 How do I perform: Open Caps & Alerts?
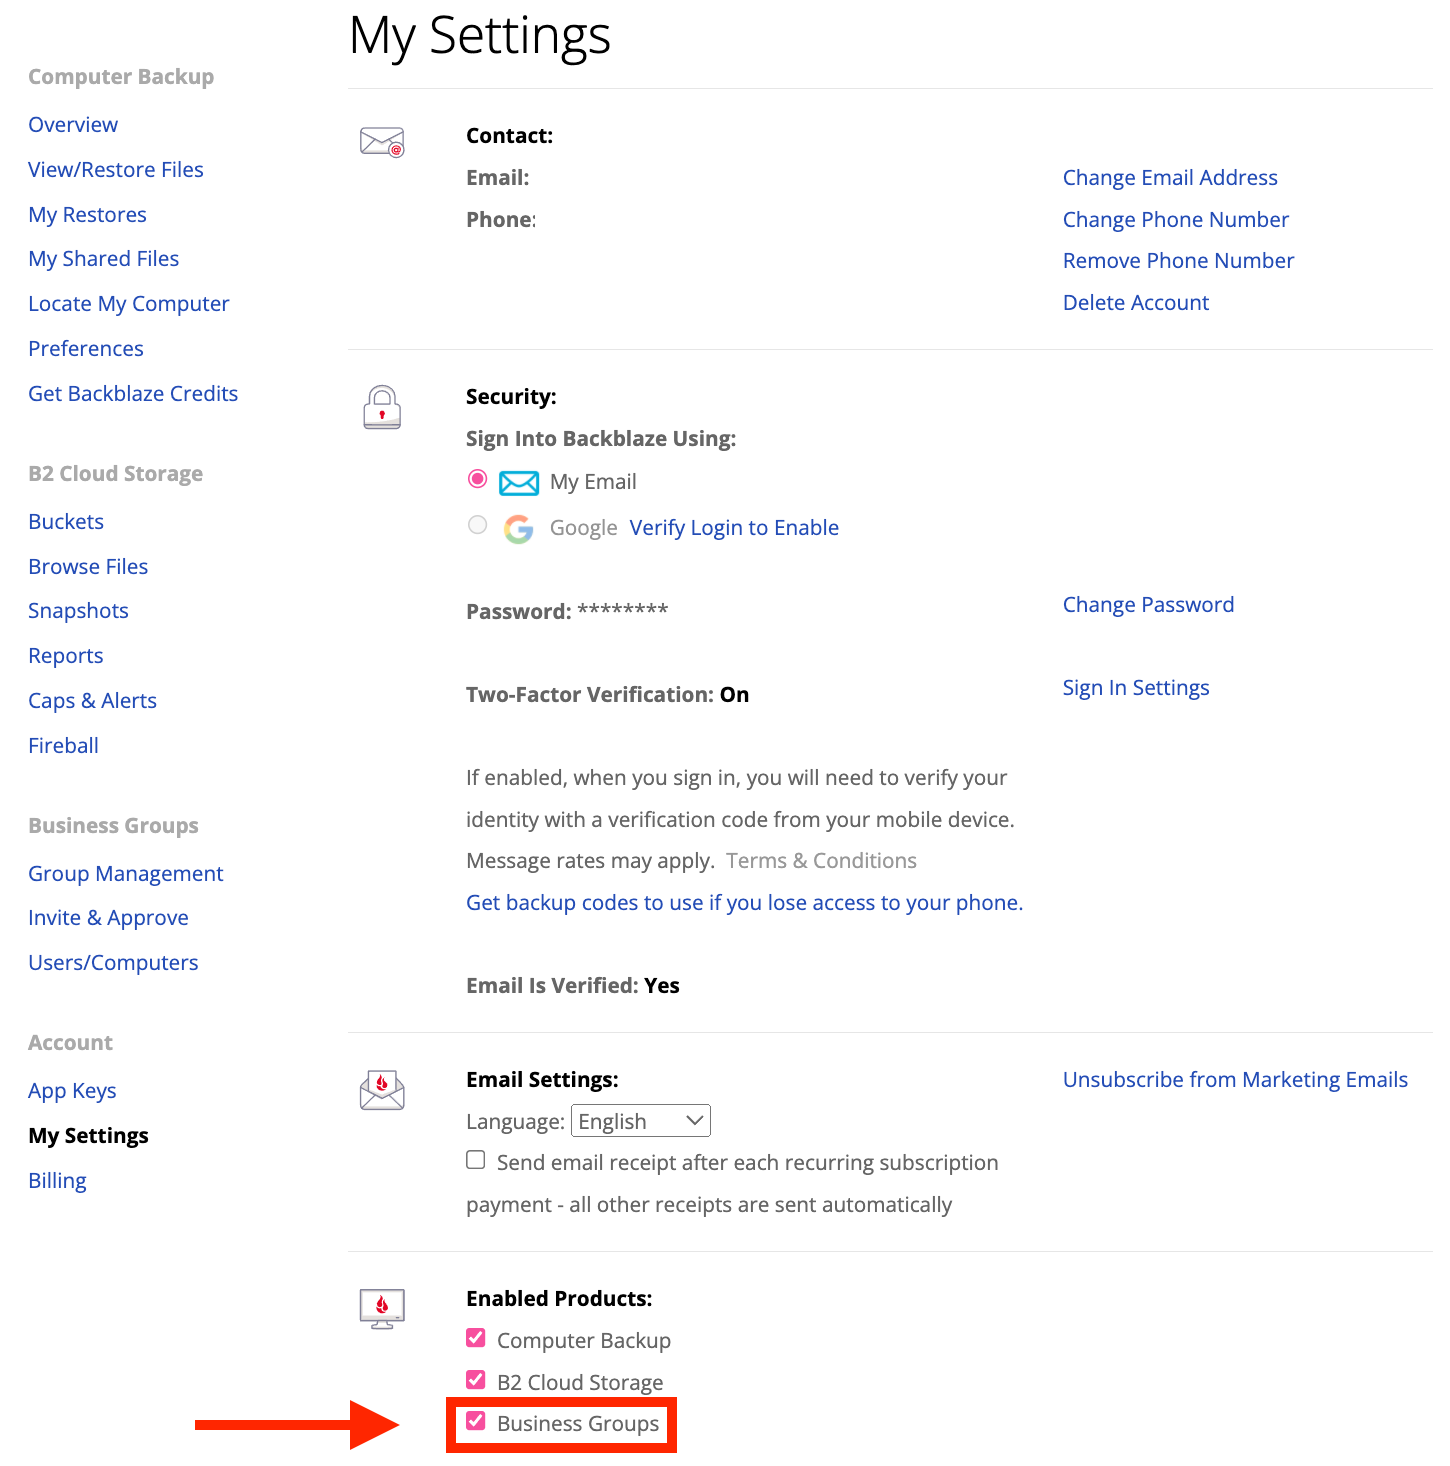[92, 701]
